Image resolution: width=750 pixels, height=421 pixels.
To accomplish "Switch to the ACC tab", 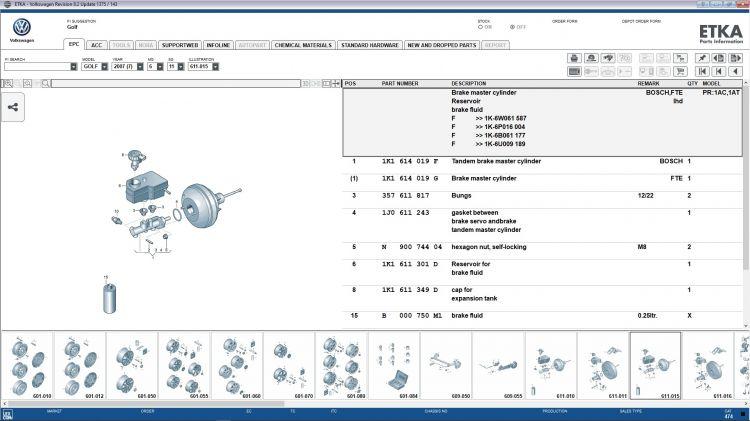I will (x=97, y=45).
